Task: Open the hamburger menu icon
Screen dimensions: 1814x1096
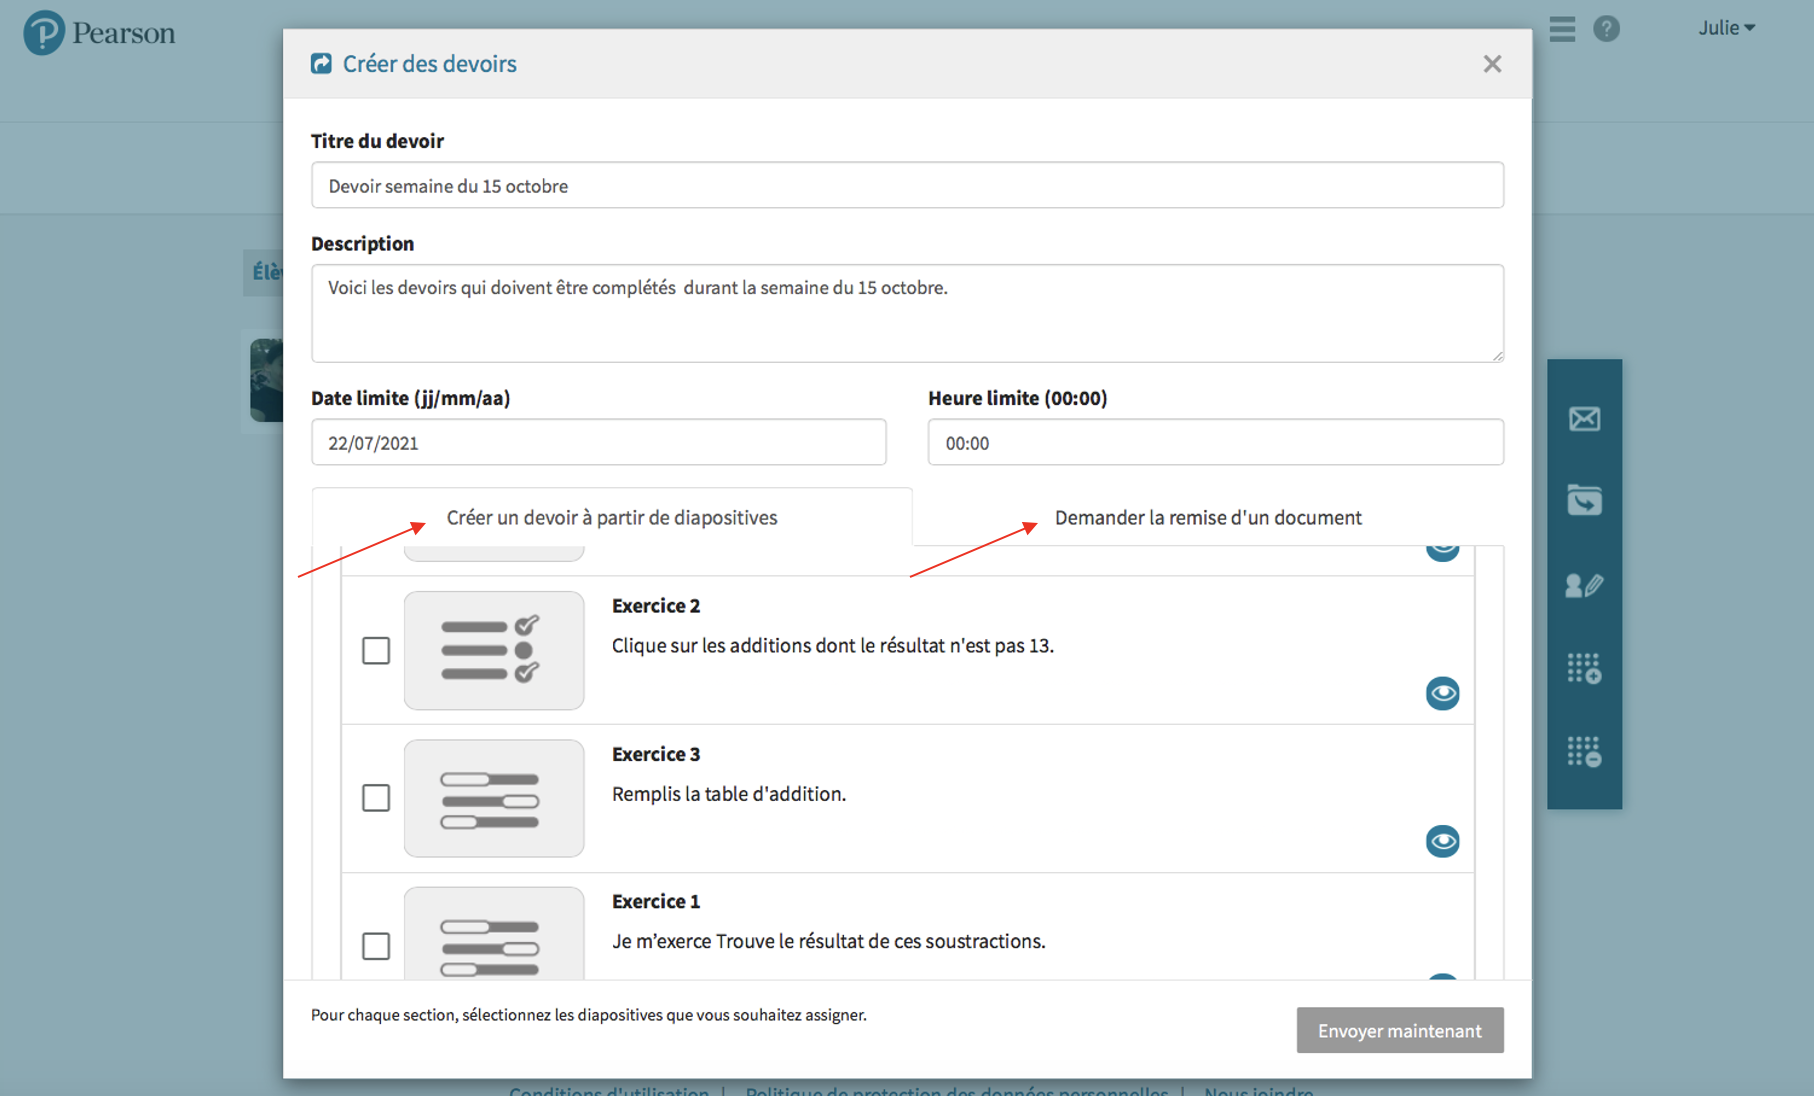Action: coord(1562,29)
